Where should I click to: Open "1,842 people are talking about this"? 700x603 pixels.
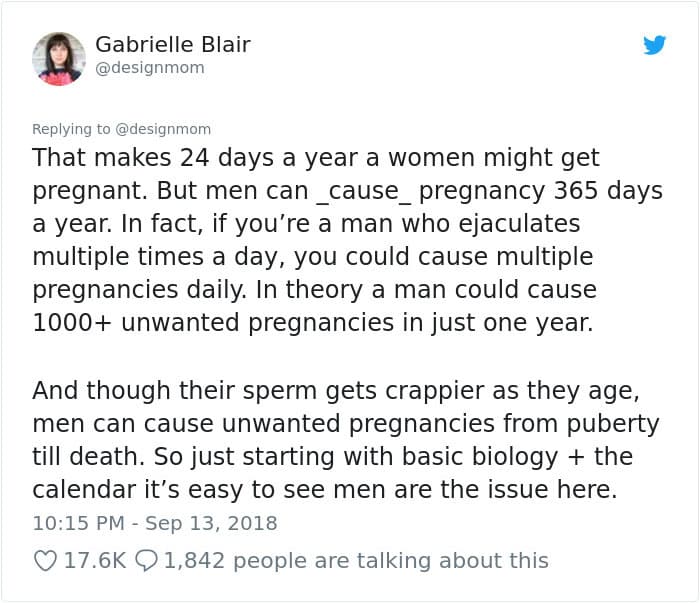pyautogui.click(x=356, y=561)
